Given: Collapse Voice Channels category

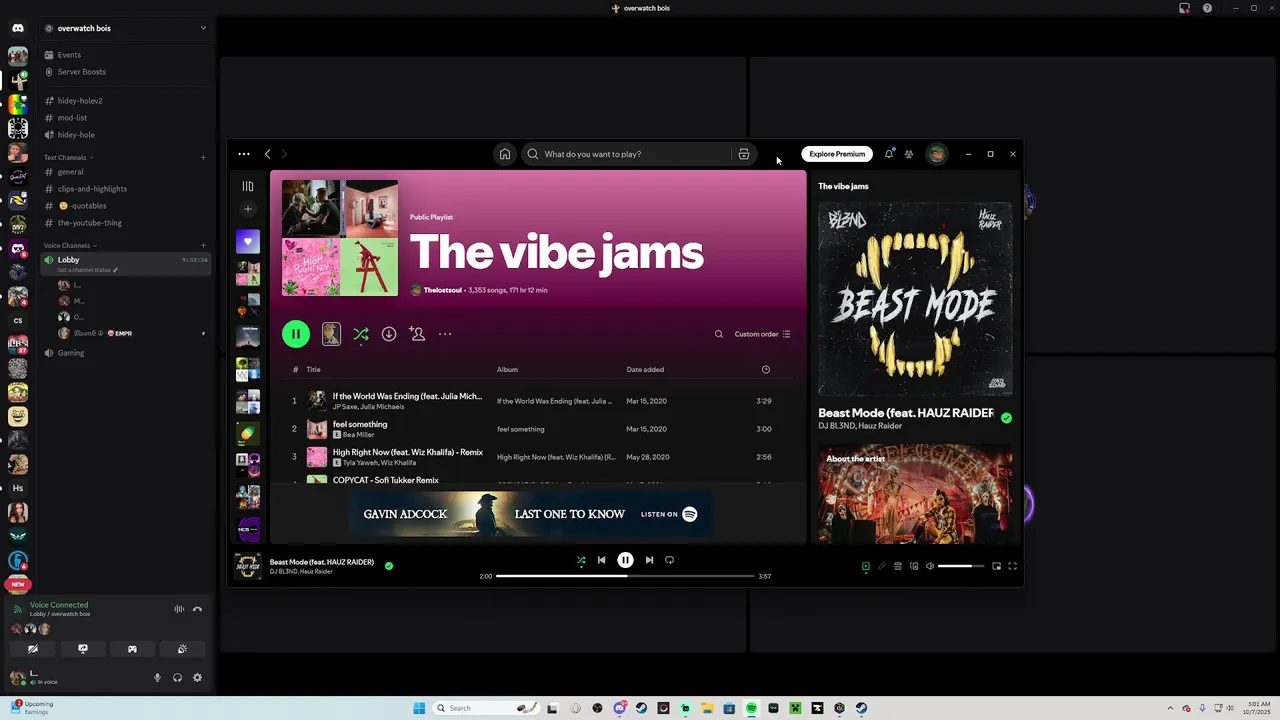Looking at the screenshot, I should pos(70,245).
